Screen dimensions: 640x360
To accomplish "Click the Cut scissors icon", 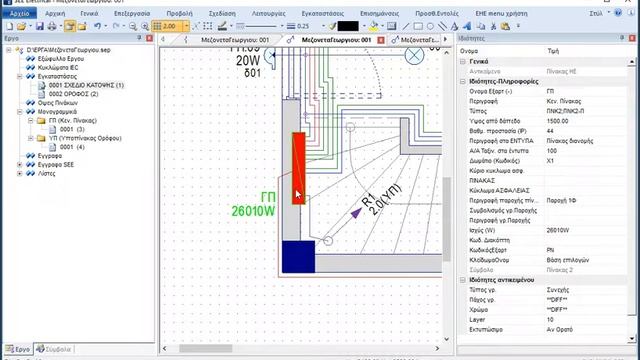I will click(x=493, y=27).
